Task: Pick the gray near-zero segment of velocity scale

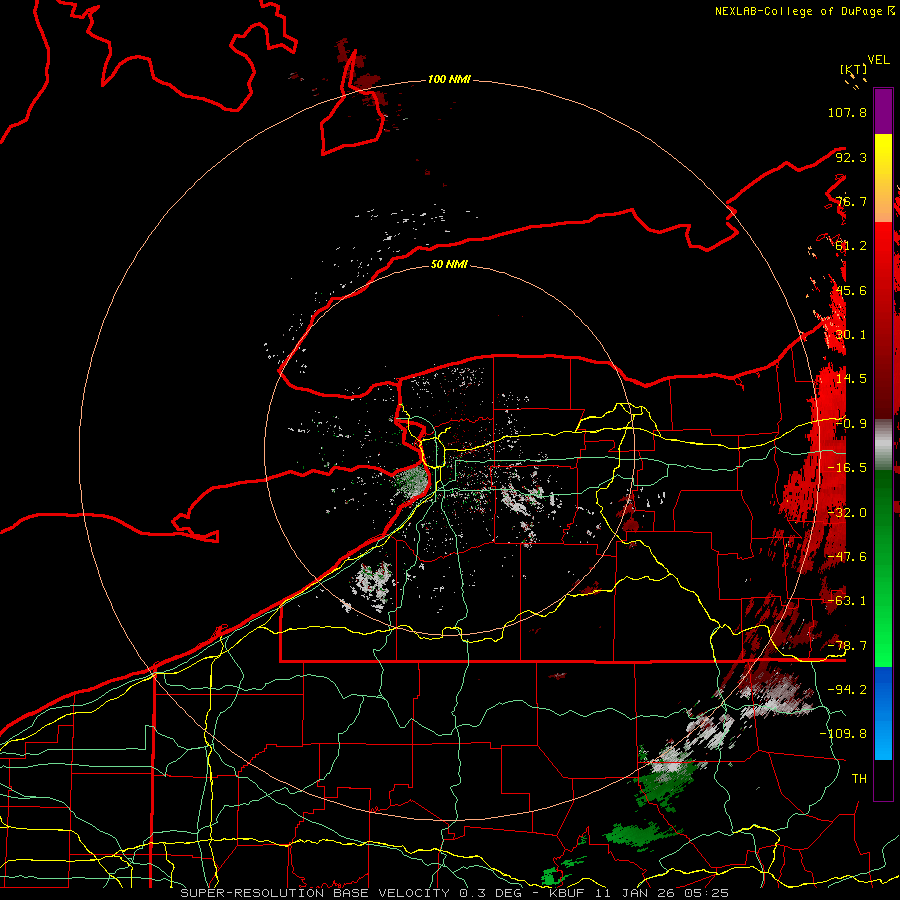Action: coord(883,445)
